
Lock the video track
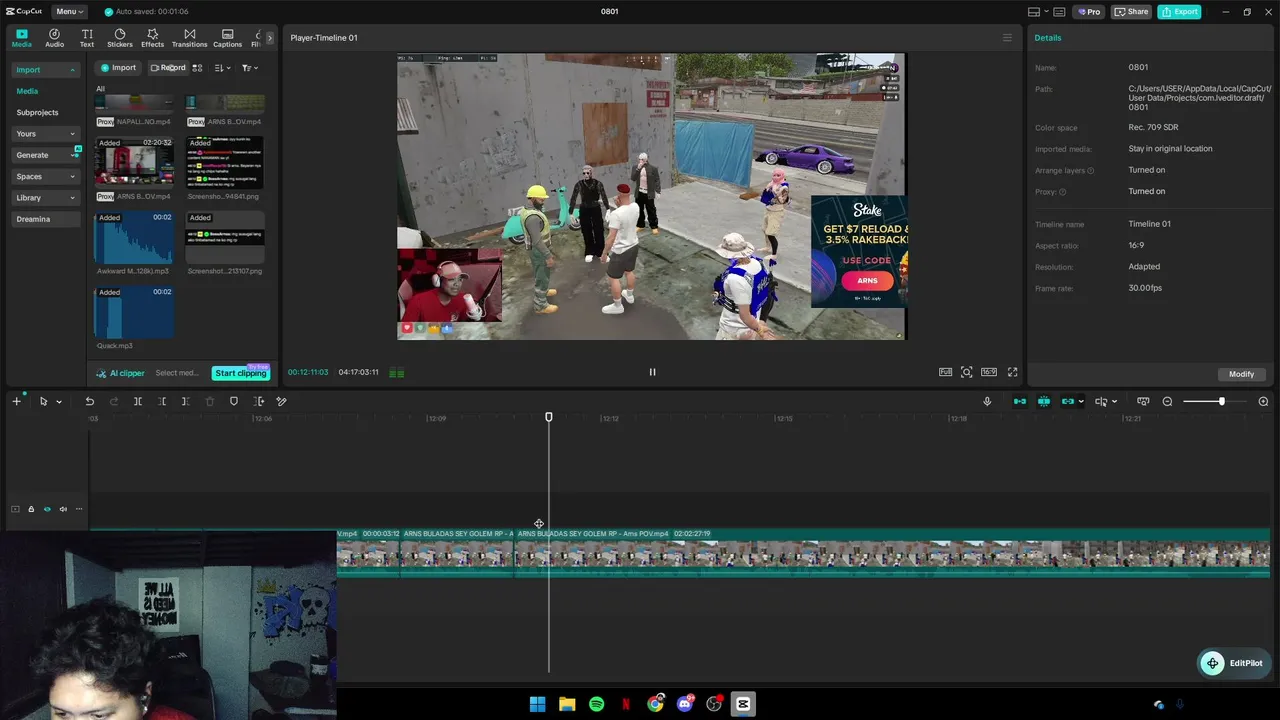tap(31, 509)
